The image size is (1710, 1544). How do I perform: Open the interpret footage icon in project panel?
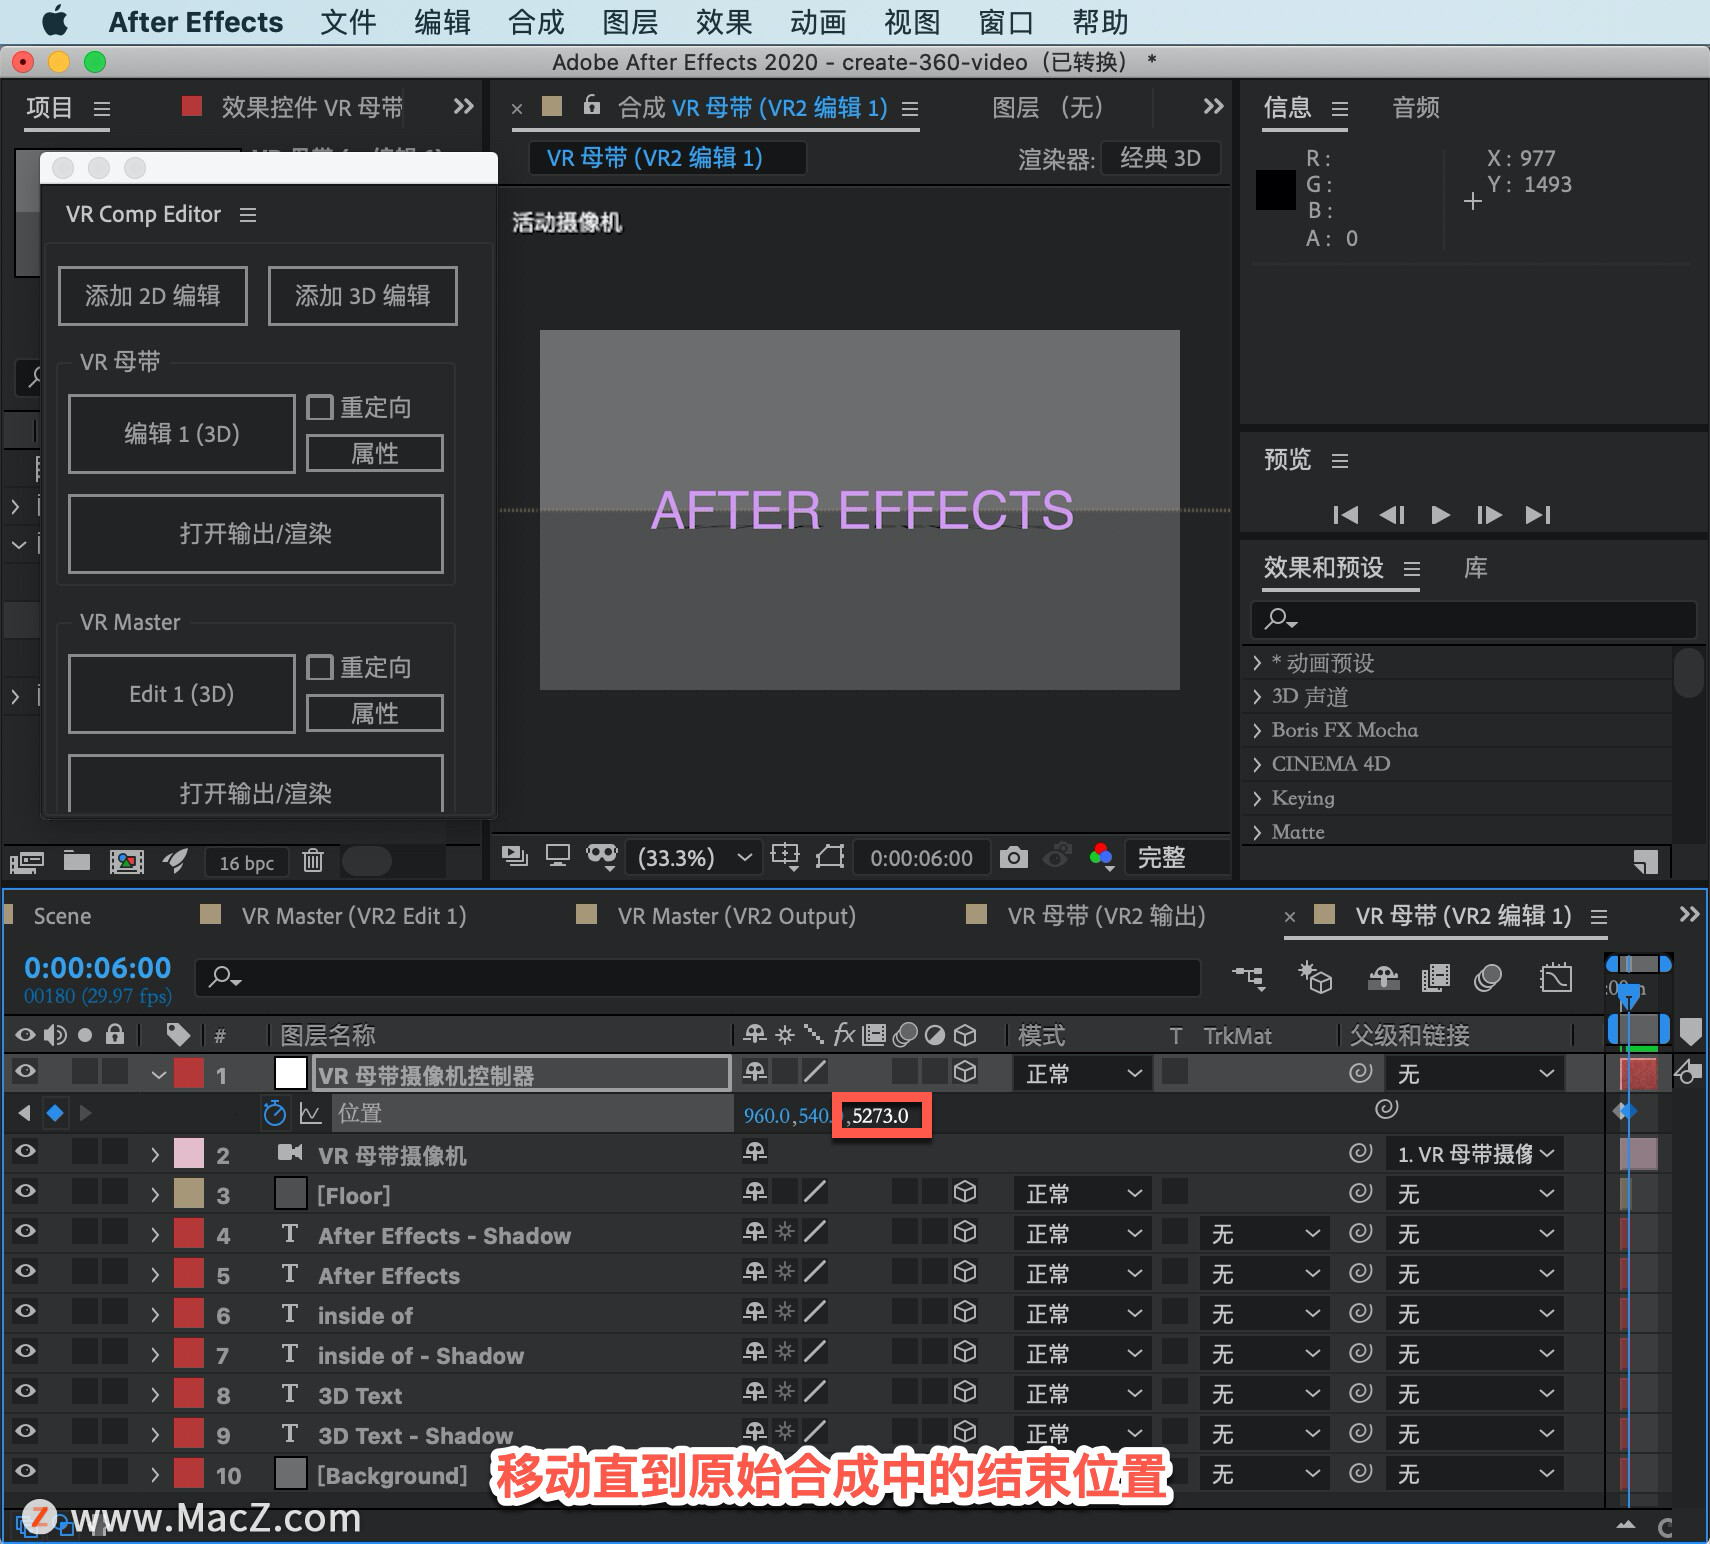(x=27, y=861)
